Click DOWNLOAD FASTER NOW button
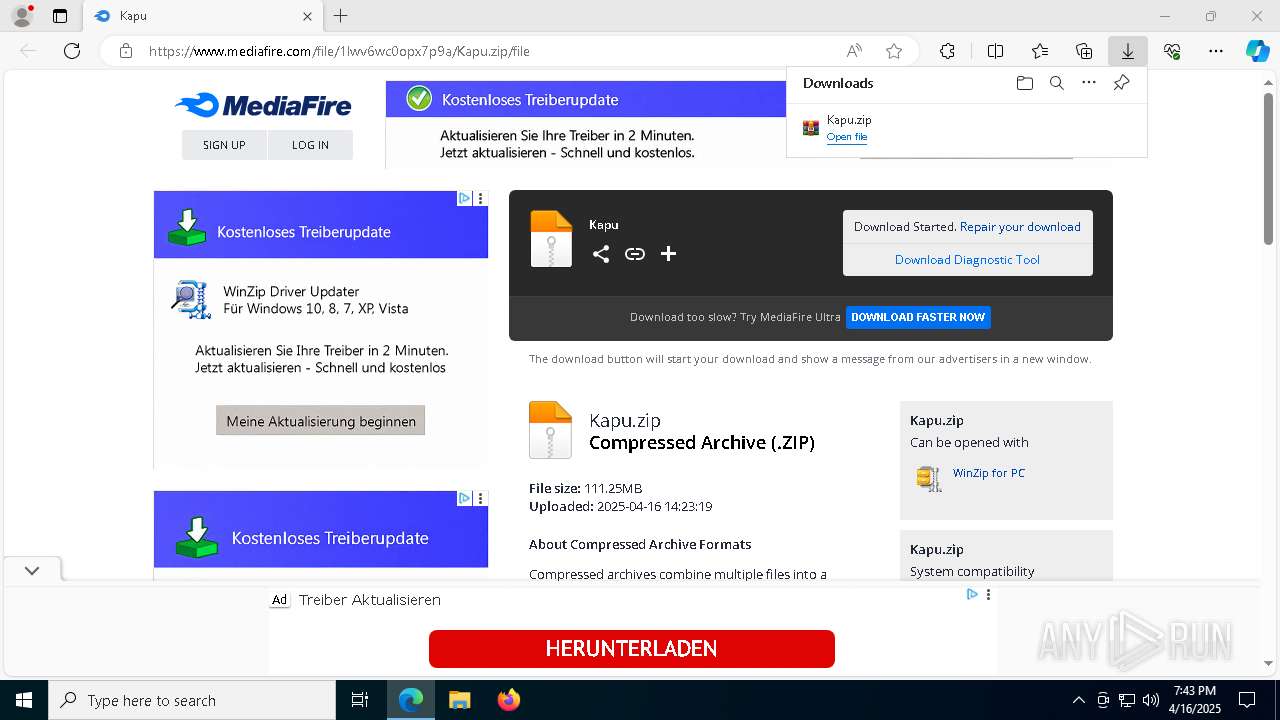The height and width of the screenshot is (720, 1280). point(918,317)
